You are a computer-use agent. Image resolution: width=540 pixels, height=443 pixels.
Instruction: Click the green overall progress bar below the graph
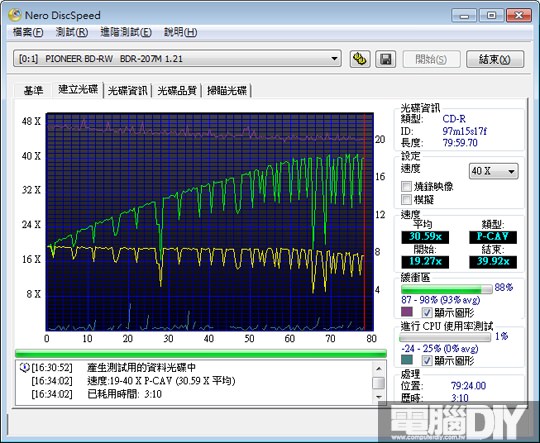click(x=201, y=353)
